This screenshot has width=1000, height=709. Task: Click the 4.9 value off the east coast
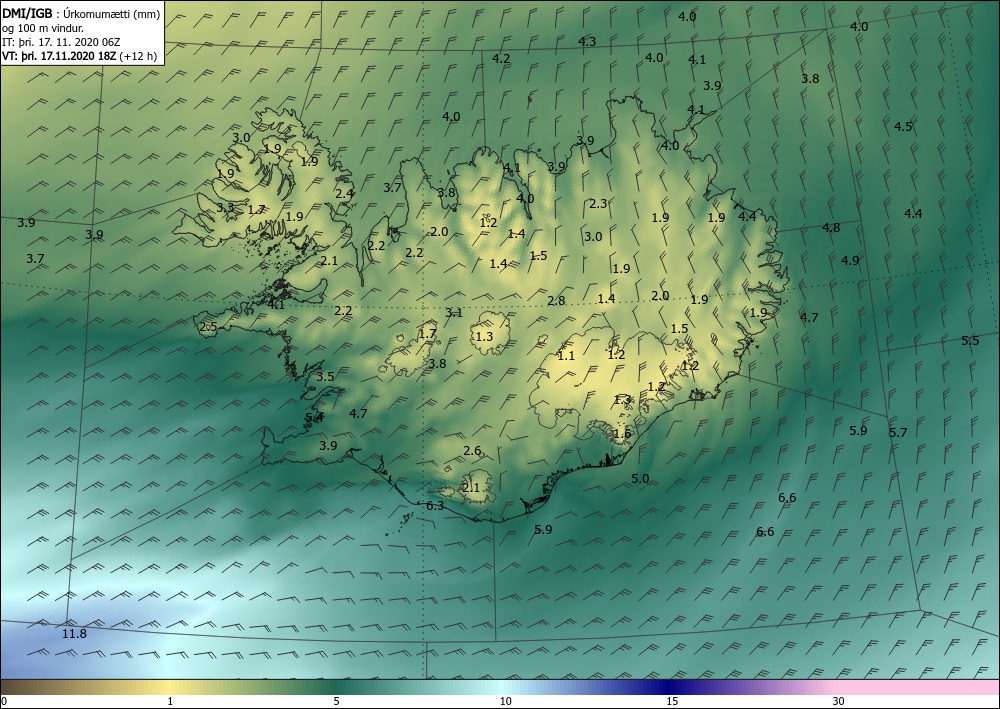[850, 260]
